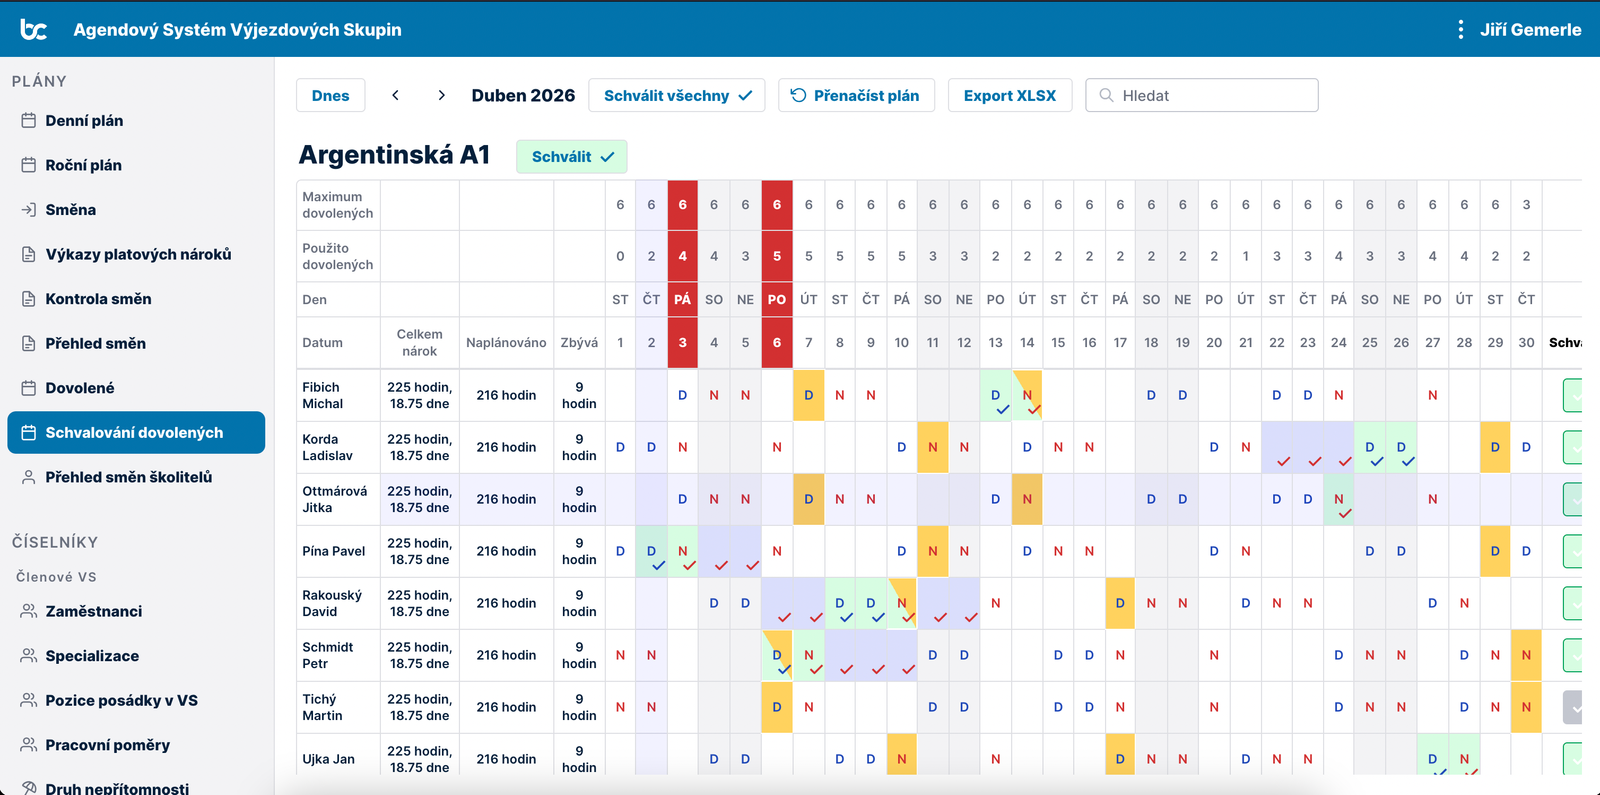Click the Denní plán calendar icon

28,121
